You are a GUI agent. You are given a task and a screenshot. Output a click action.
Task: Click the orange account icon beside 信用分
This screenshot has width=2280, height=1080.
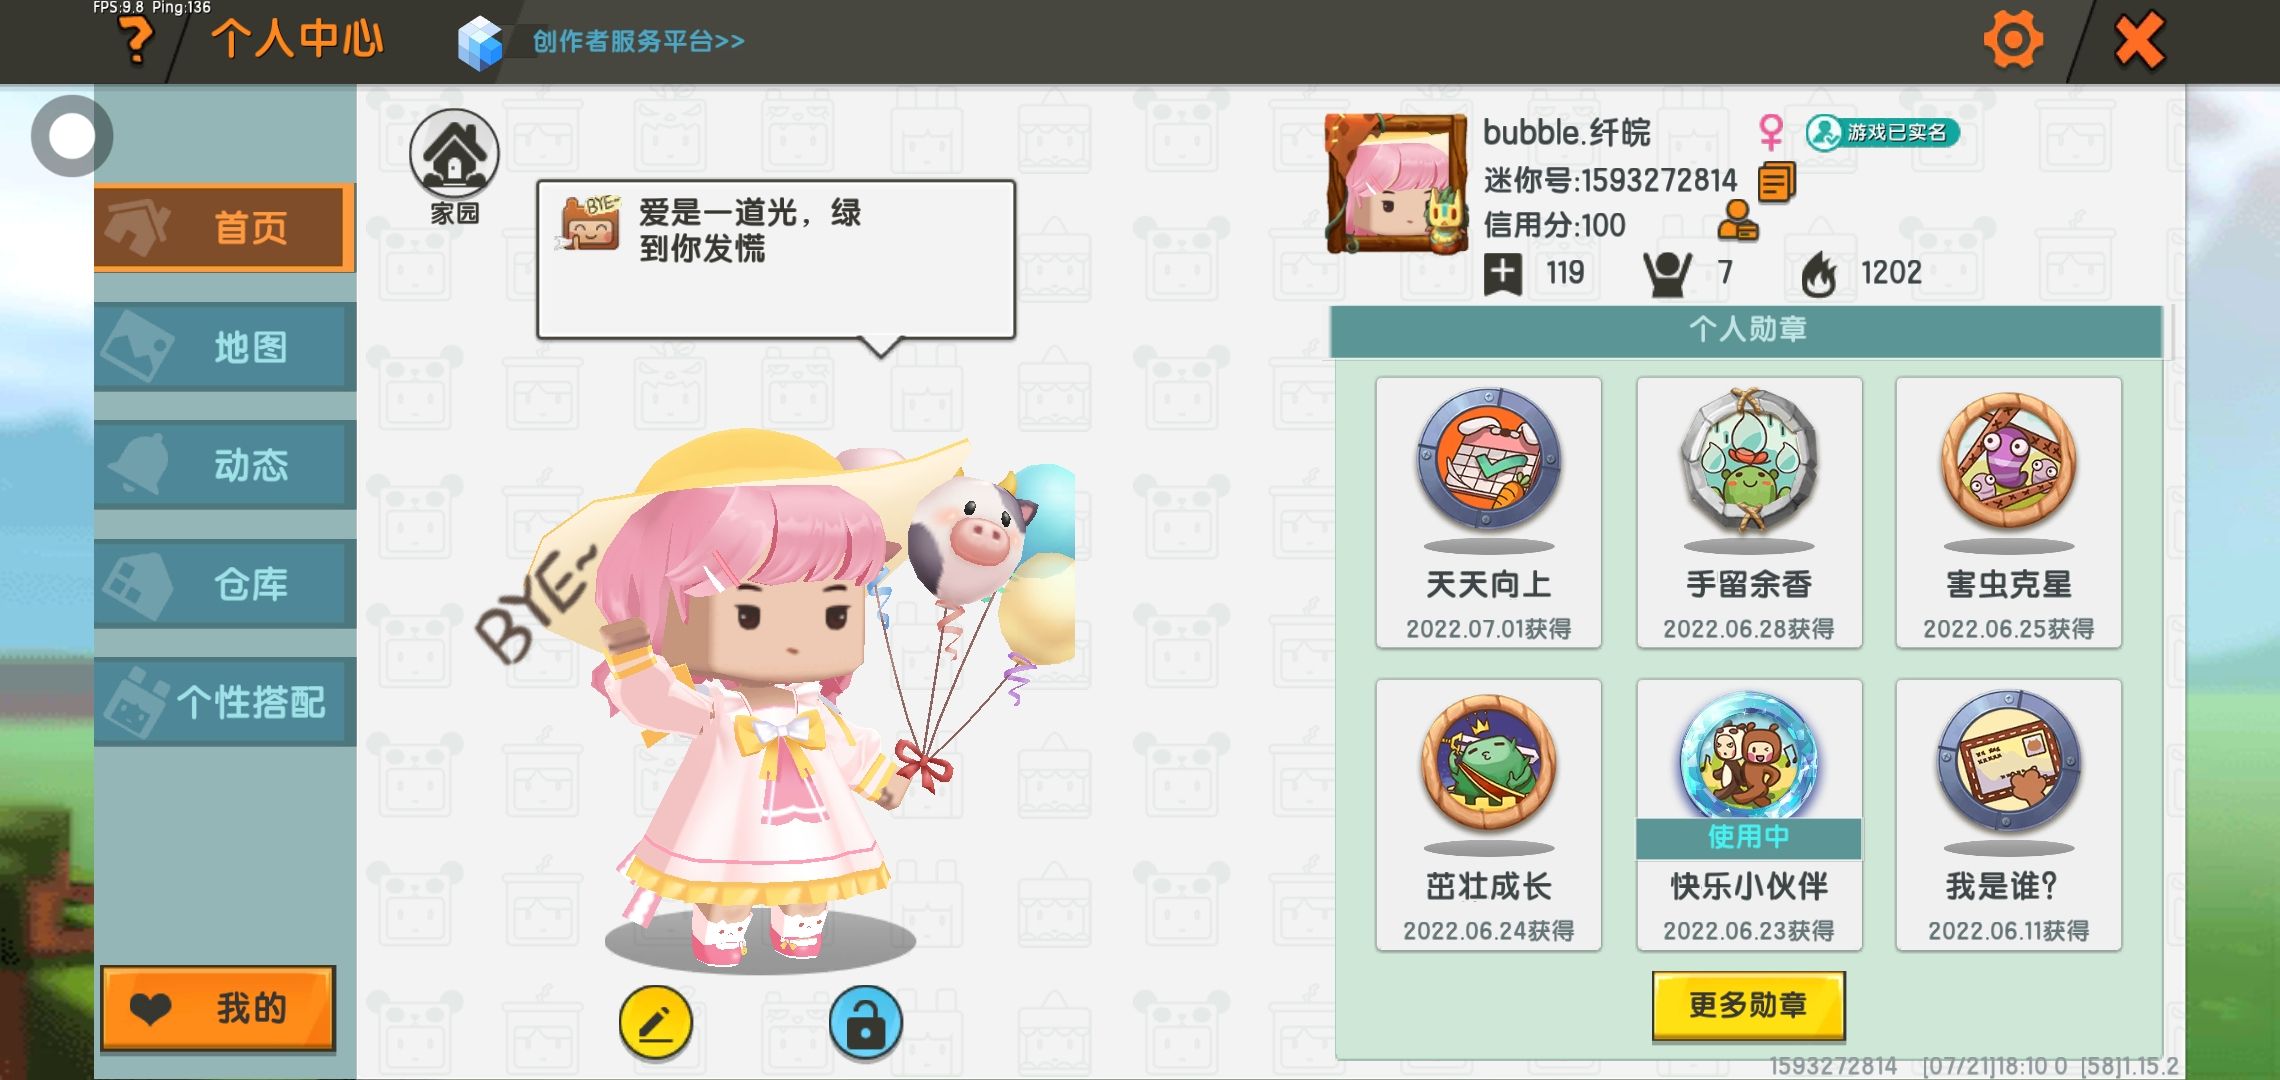tap(1738, 222)
